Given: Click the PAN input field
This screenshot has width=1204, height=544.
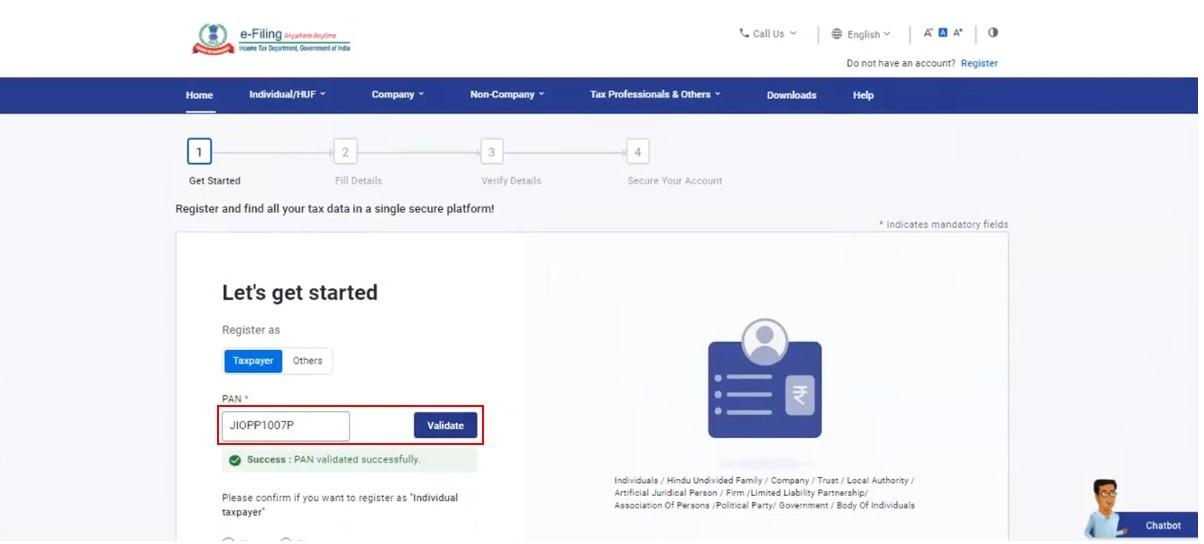Looking at the screenshot, I should click(286, 426).
